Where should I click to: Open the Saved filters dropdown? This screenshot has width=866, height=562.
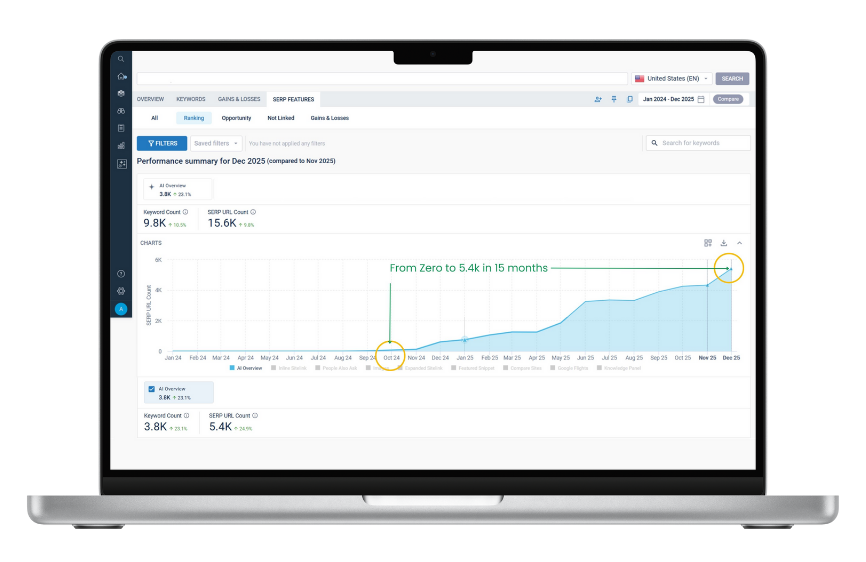pos(216,144)
